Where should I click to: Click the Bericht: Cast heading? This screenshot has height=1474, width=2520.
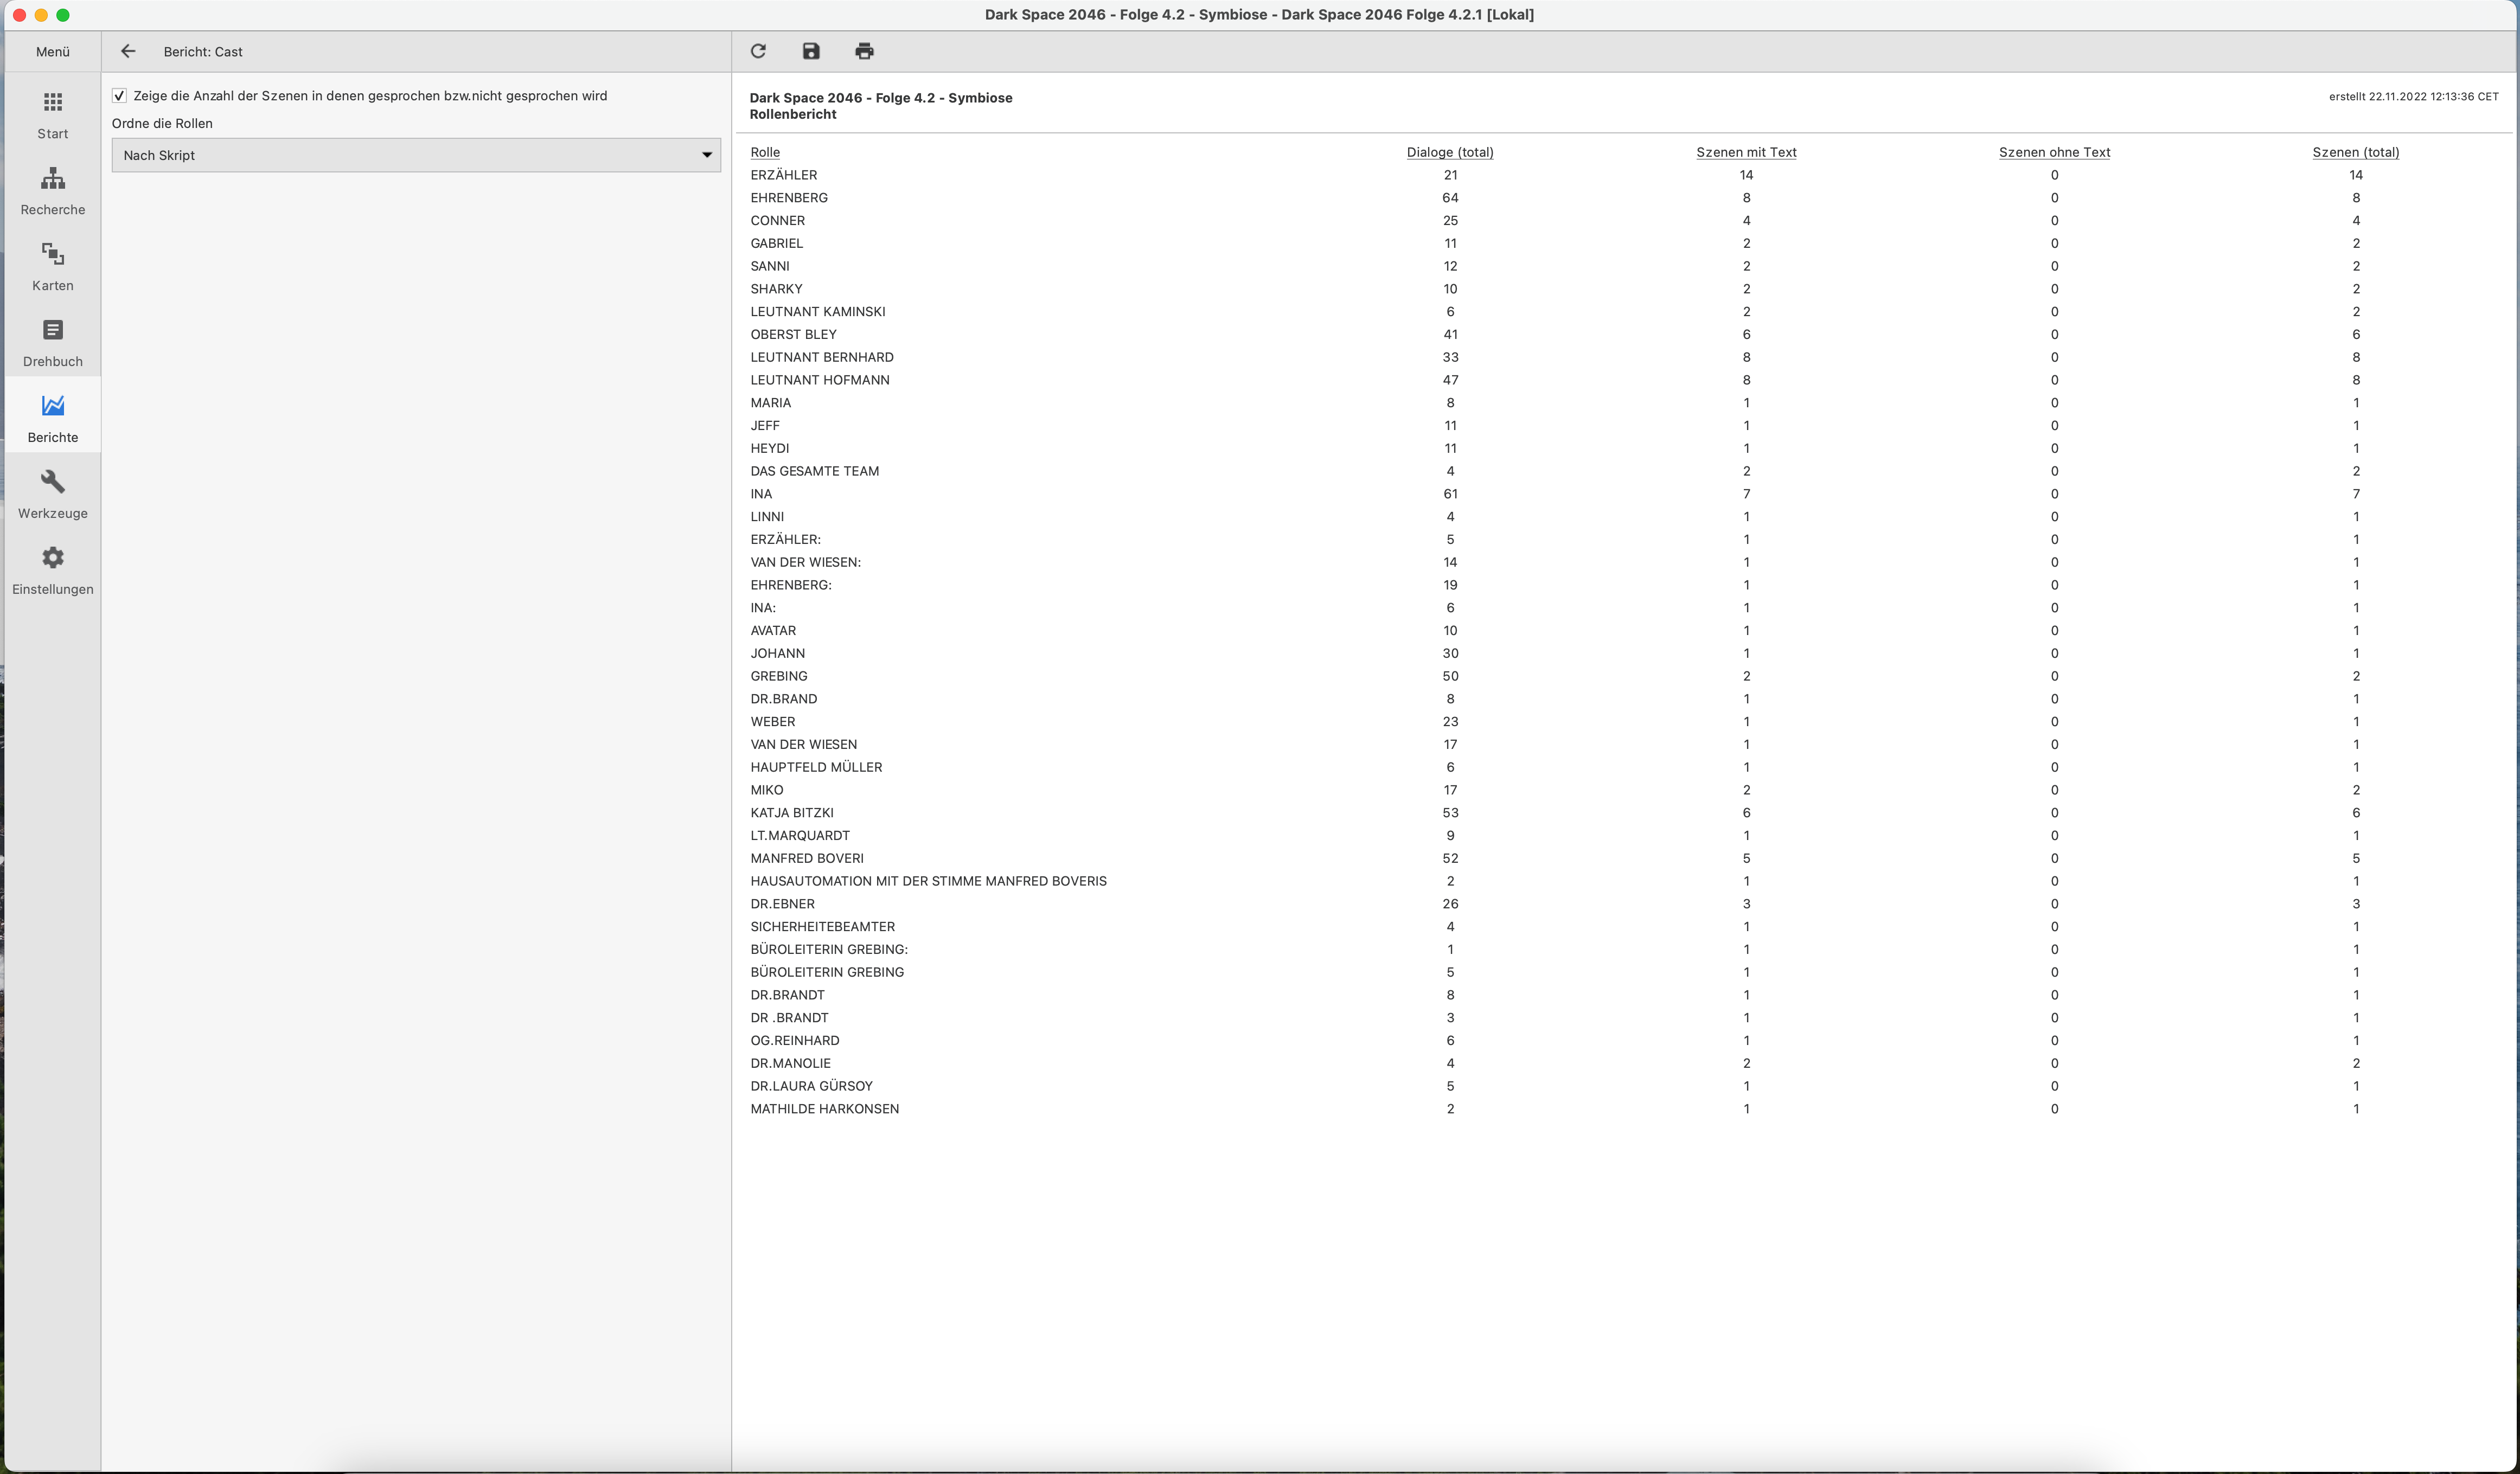point(203,52)
